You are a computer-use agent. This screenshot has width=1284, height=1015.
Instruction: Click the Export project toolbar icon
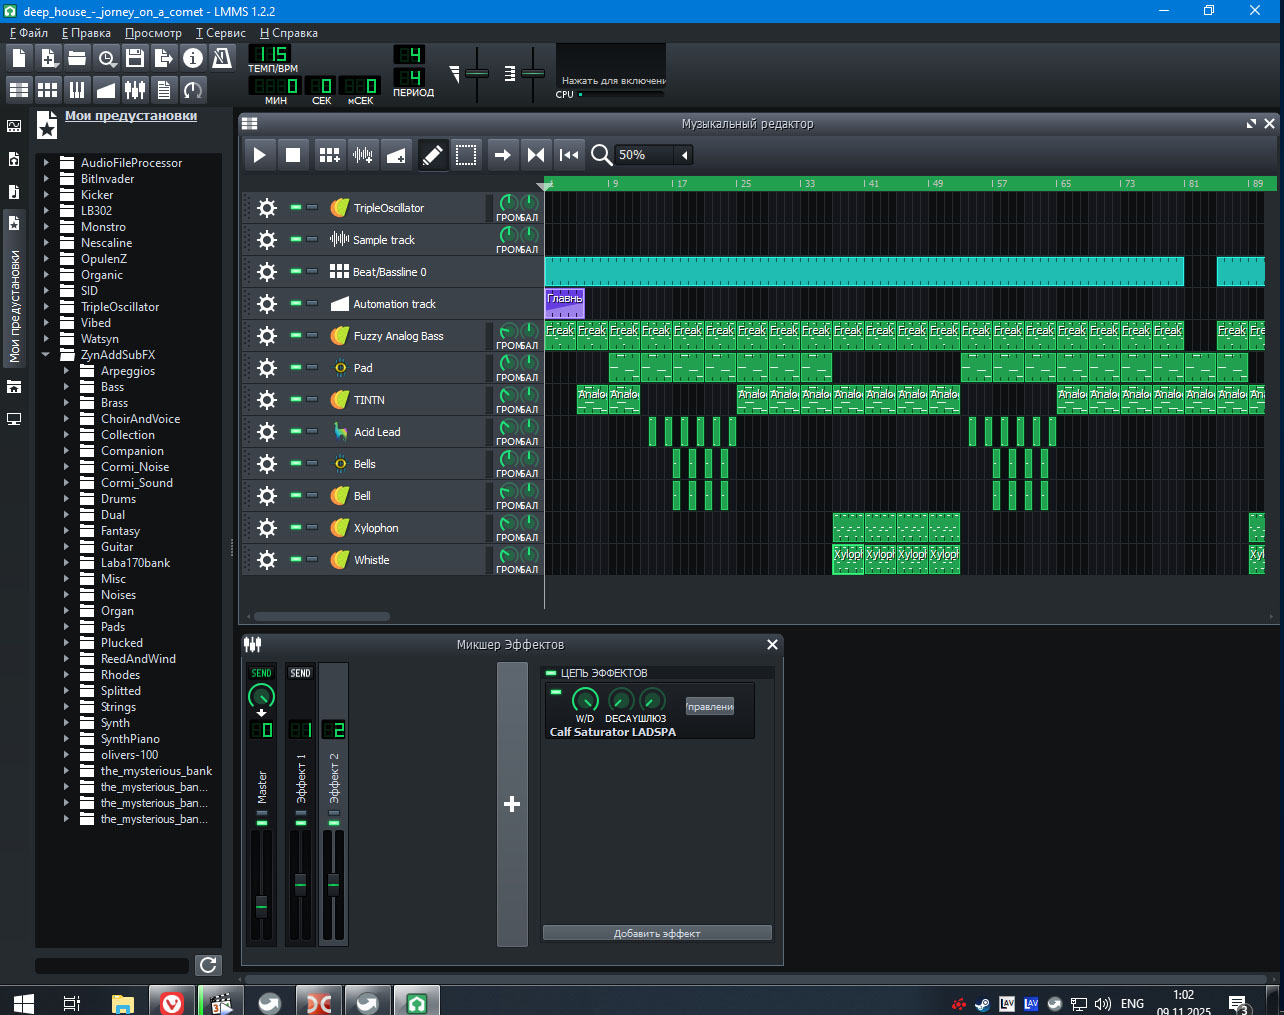(x=164, y=58)
